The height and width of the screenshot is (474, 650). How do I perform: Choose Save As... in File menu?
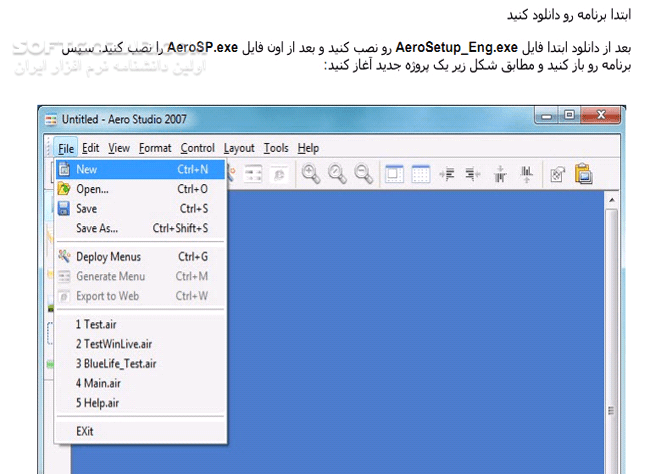(x=141, y=228)
